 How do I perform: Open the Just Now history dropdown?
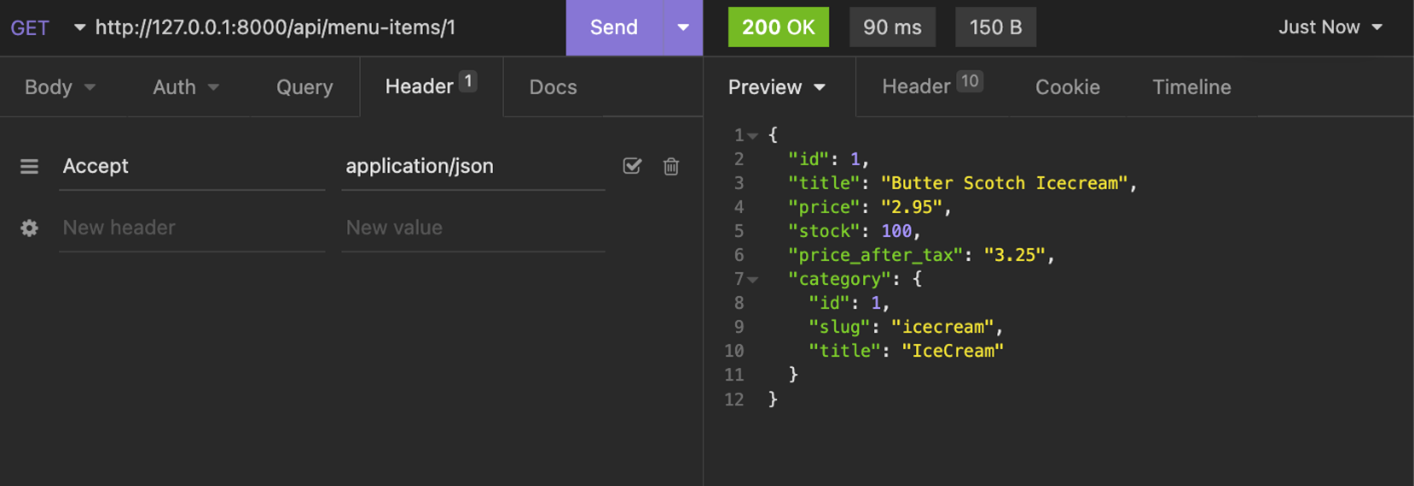point(1330,28)
